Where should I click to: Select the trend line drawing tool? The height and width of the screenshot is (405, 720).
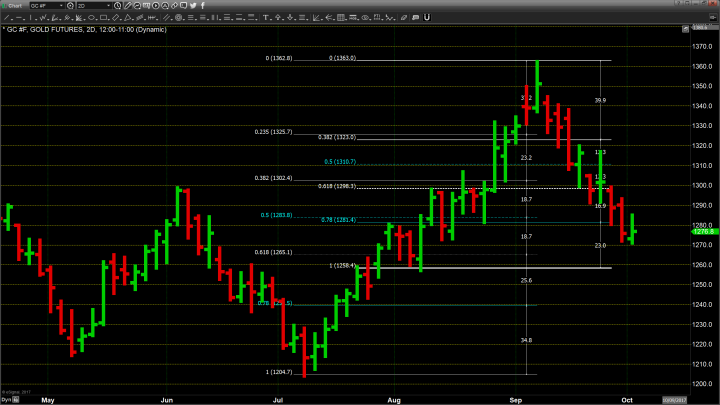7,17
